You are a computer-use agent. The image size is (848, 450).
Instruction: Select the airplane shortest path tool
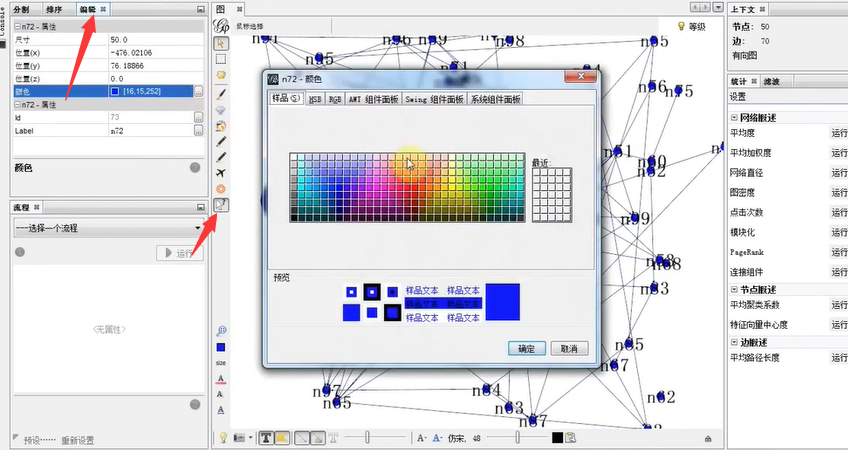[221, 173]
